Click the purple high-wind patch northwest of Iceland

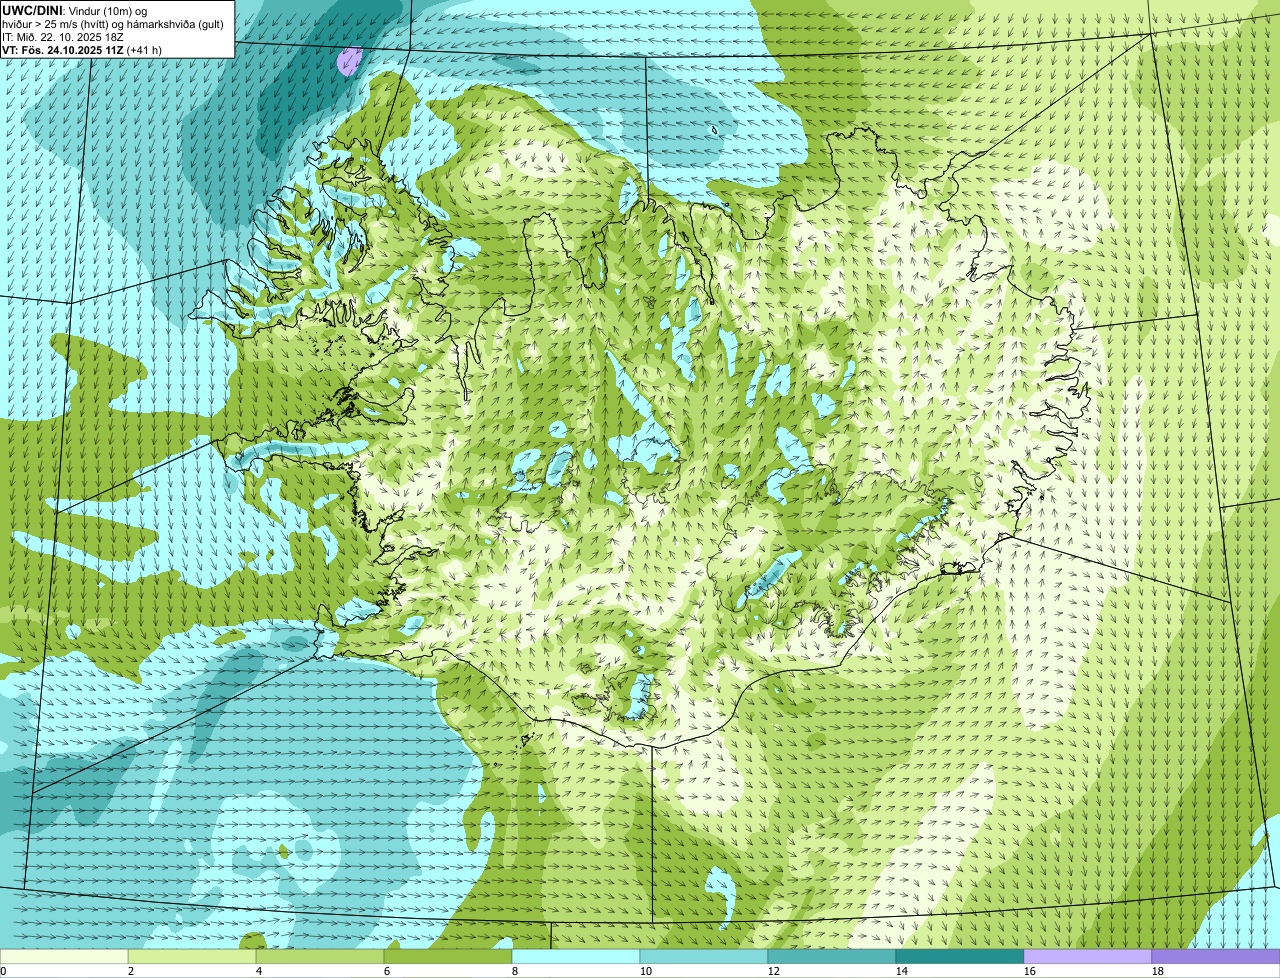coord(348,61)
